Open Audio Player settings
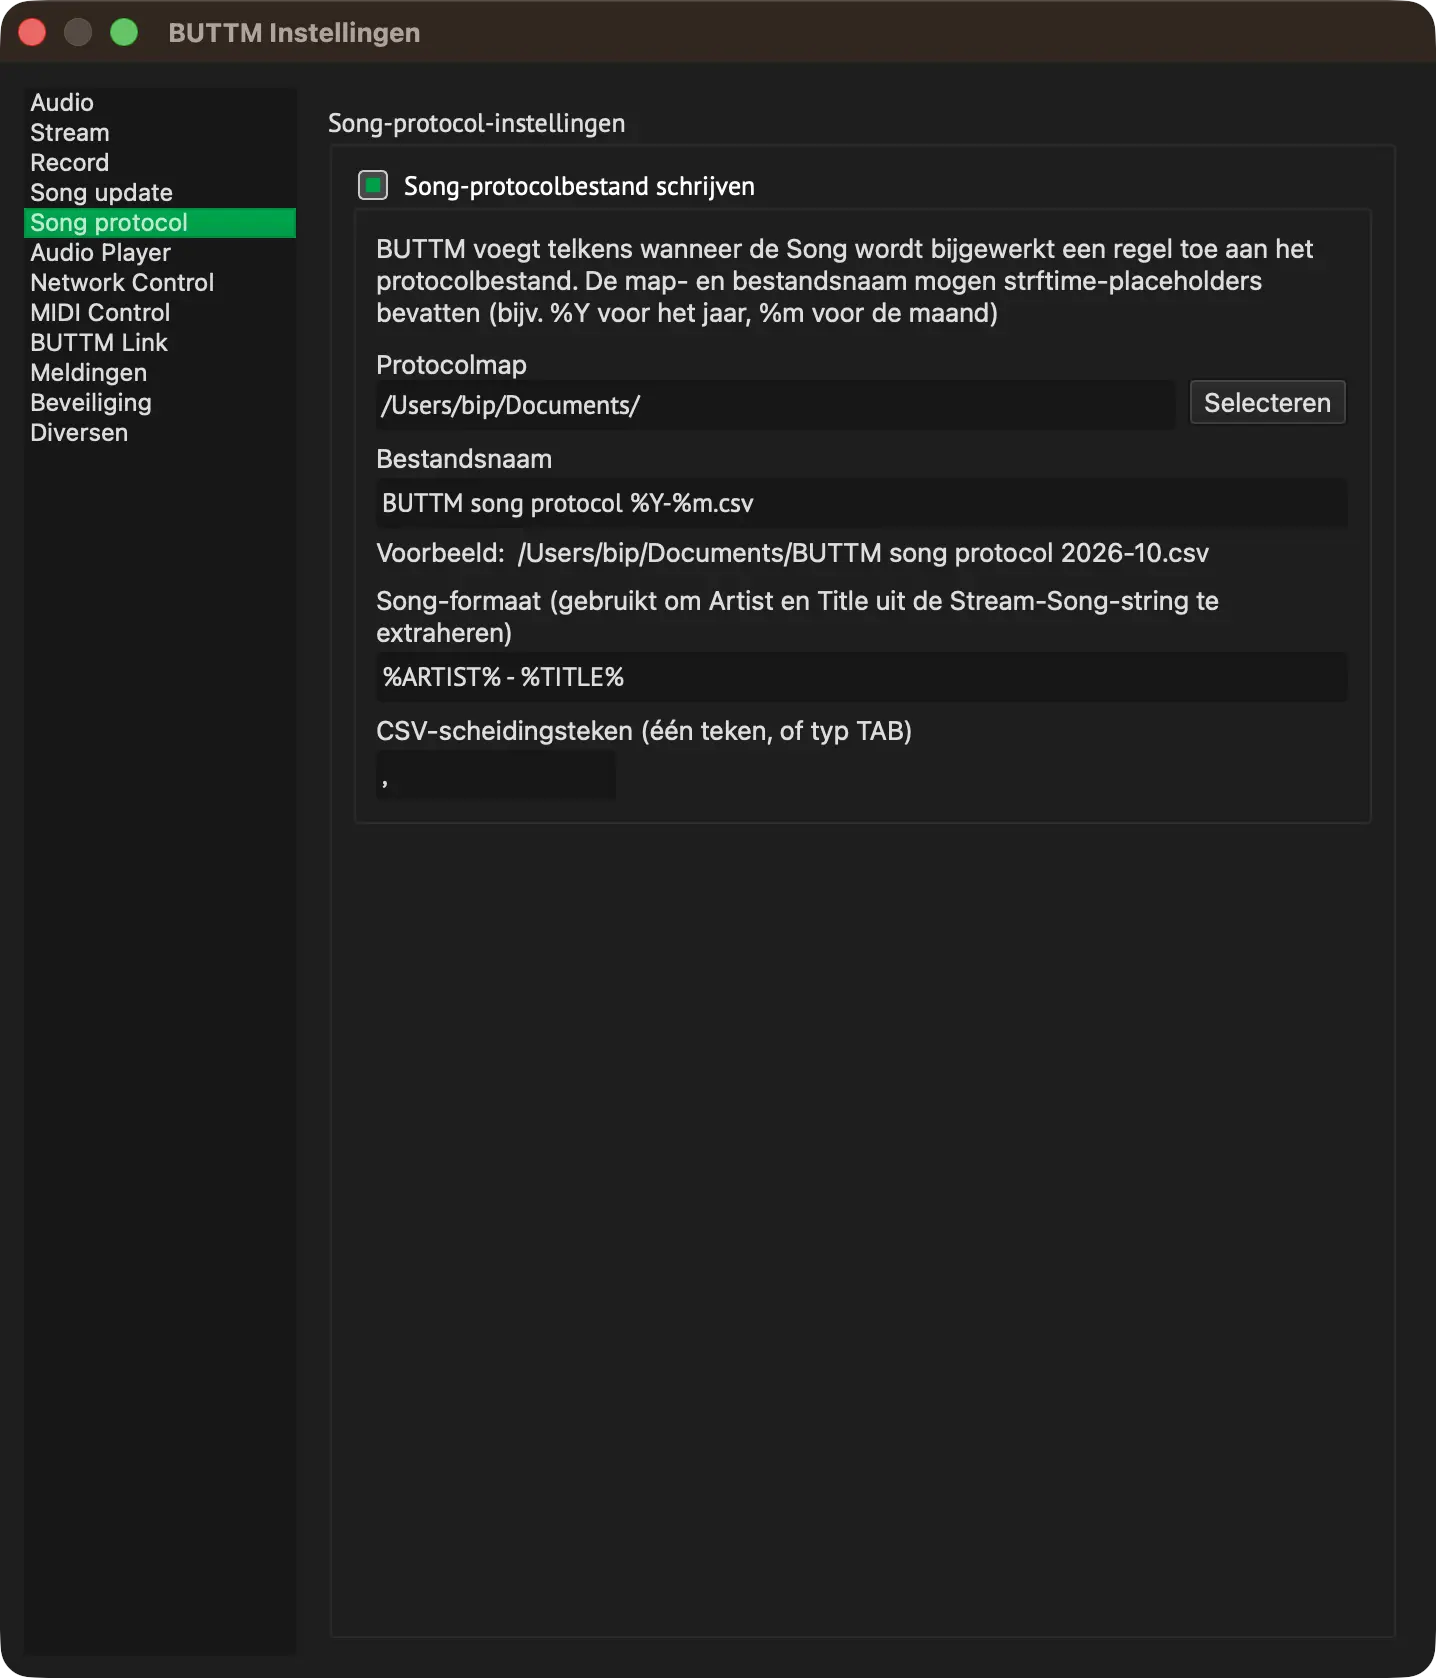 click(x=160, y=253)
